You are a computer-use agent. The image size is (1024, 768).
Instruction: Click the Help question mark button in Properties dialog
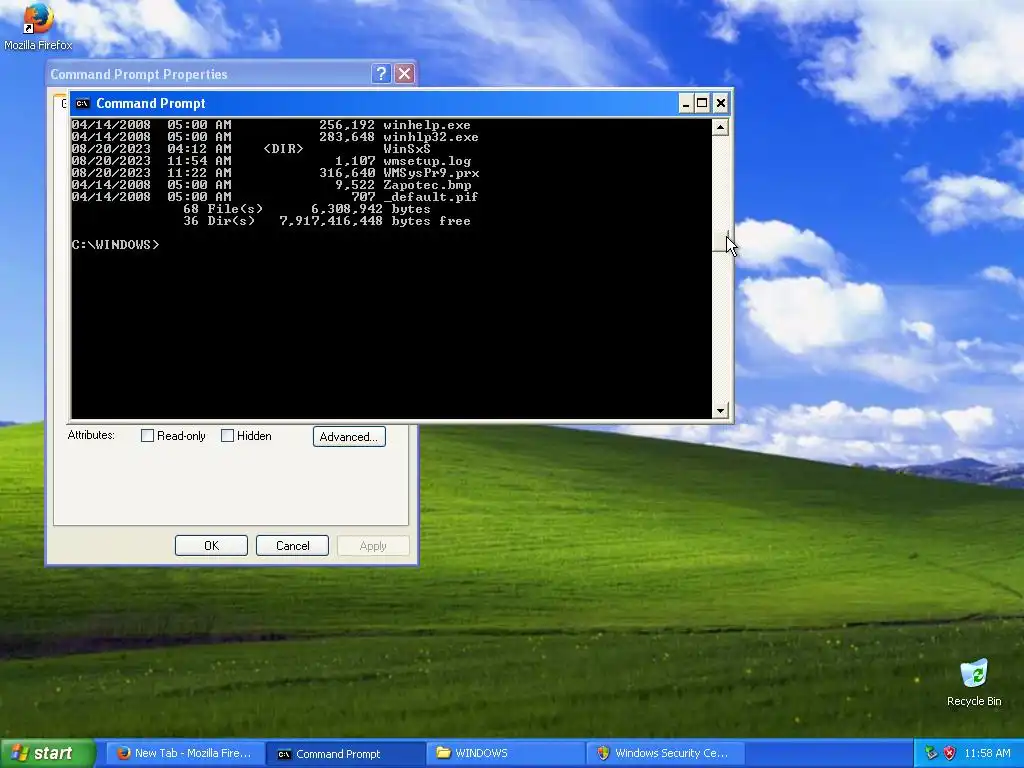click(381, 74)
